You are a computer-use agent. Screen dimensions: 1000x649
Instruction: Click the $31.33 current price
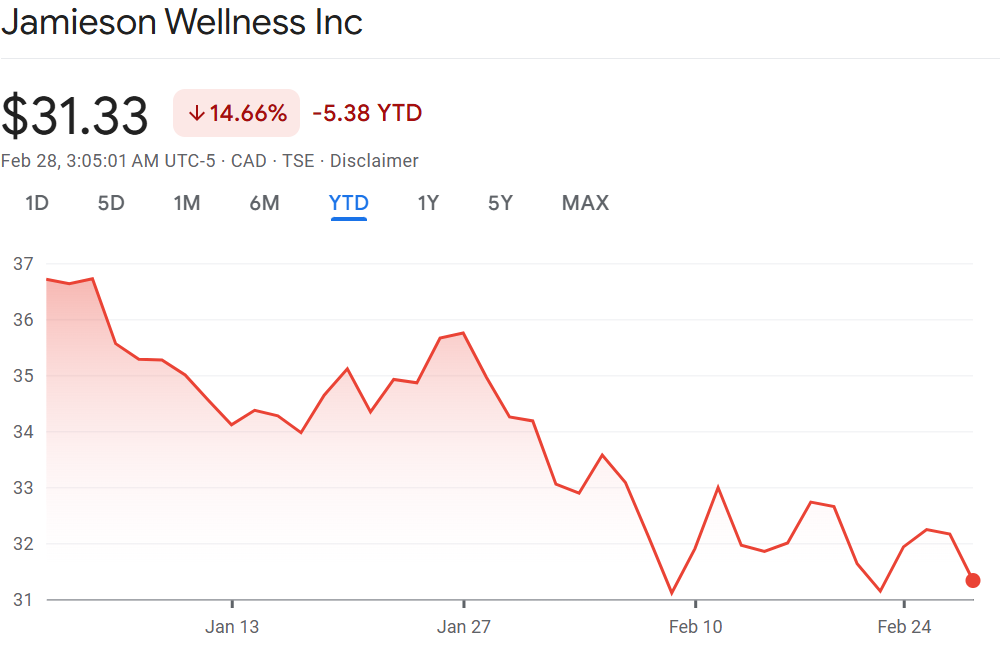pyautogui.click(x=75, y=115)
